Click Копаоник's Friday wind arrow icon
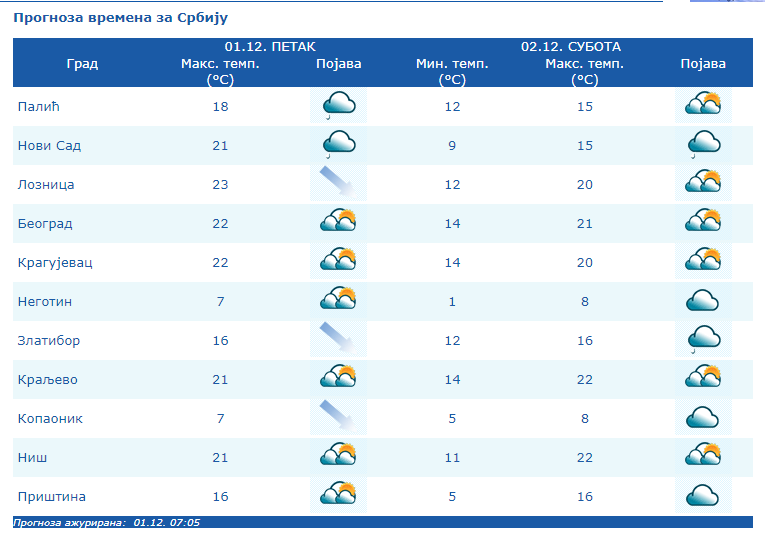 click(338, 418)
